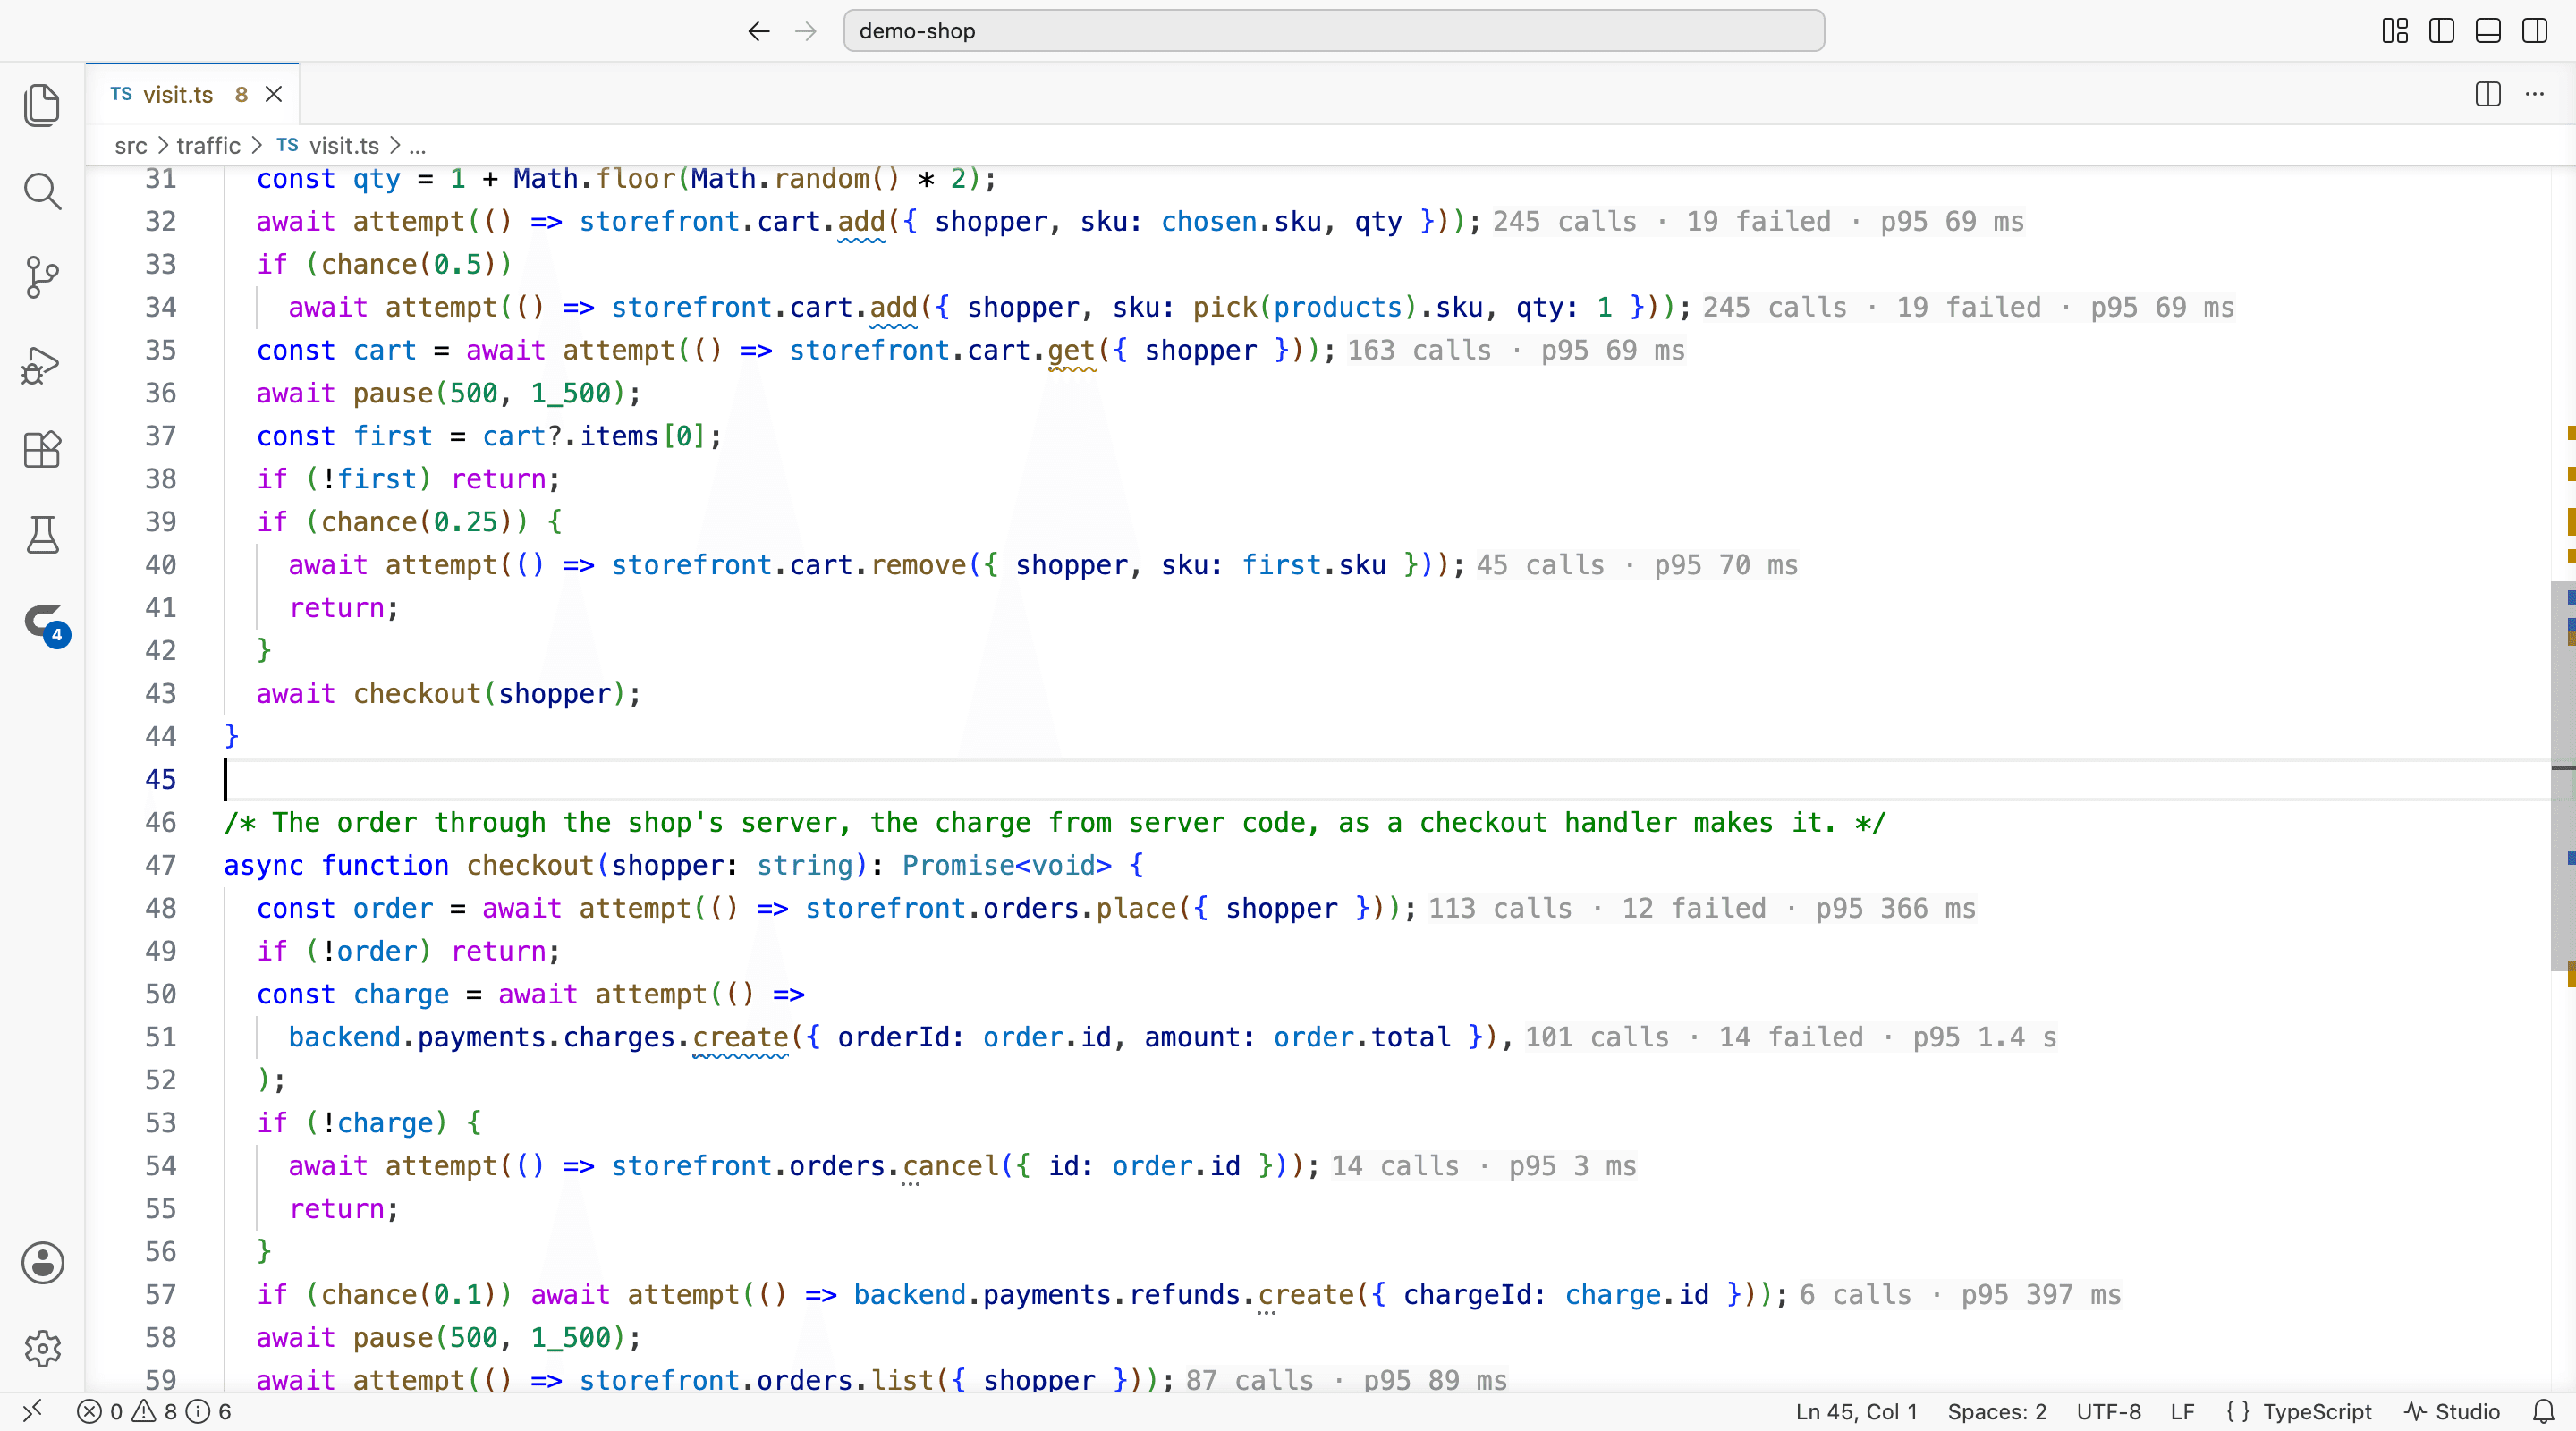Click the Spaces: 2 indentation setting
This screenshot has width=2576, height=1431.
(1996, 1411)
